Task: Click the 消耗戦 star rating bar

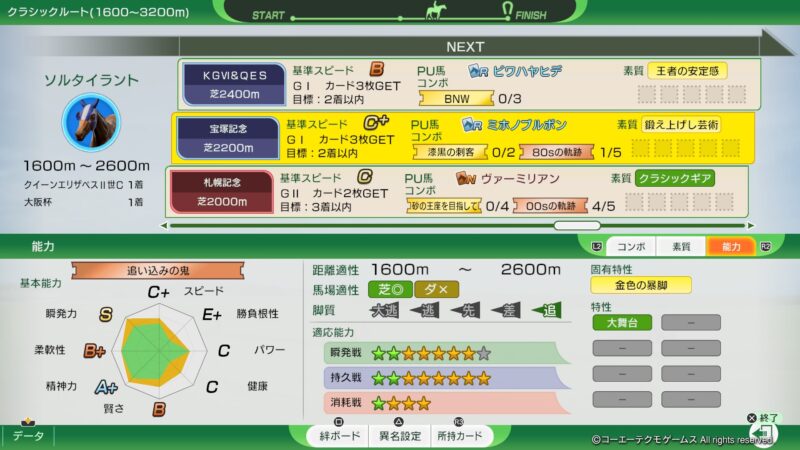Action: click(446, 403)
